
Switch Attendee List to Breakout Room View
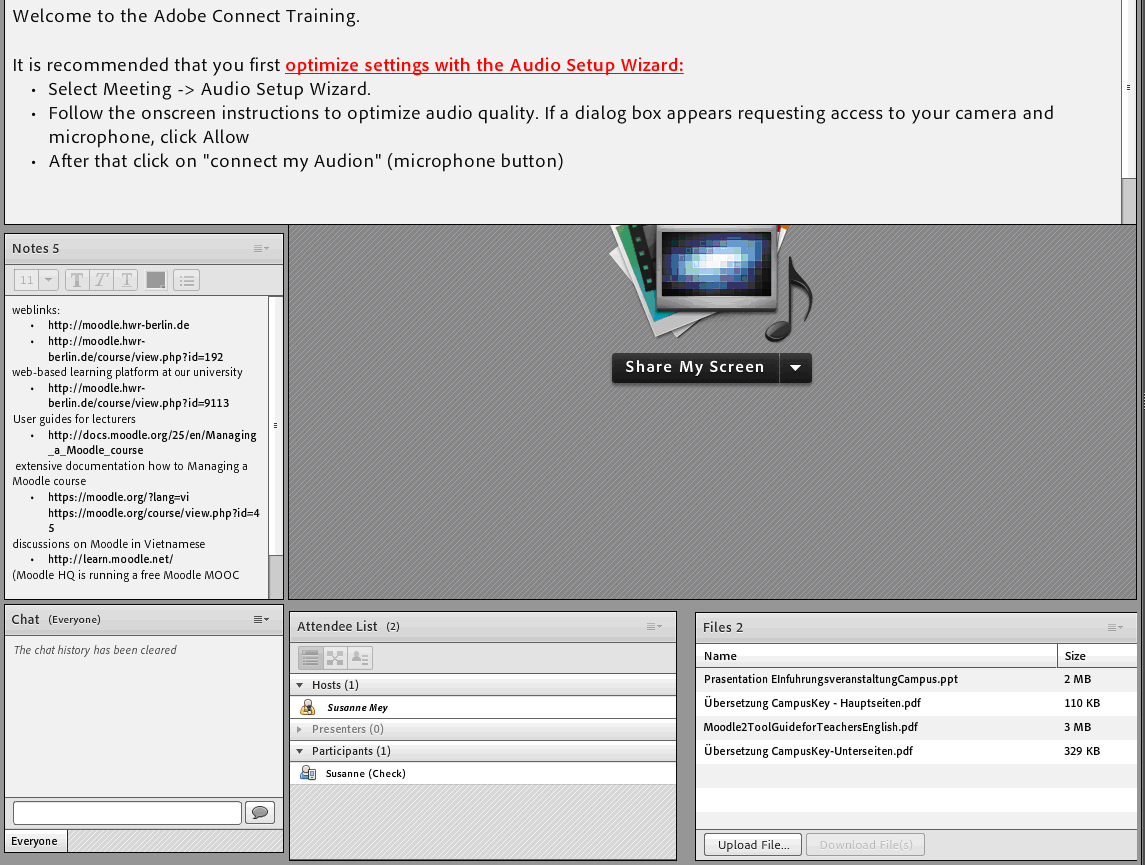tap(335, 658)
